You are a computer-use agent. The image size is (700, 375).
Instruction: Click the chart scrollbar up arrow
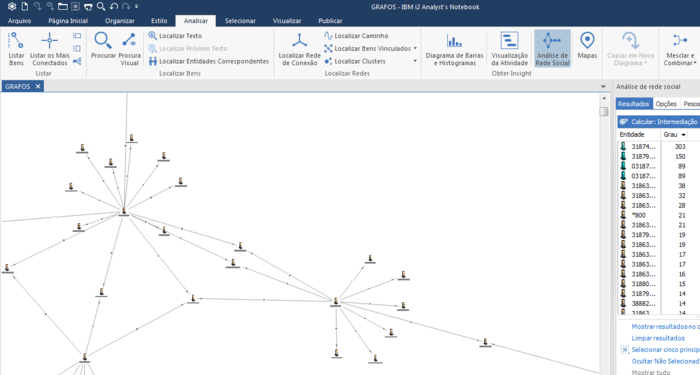[604, 98]
